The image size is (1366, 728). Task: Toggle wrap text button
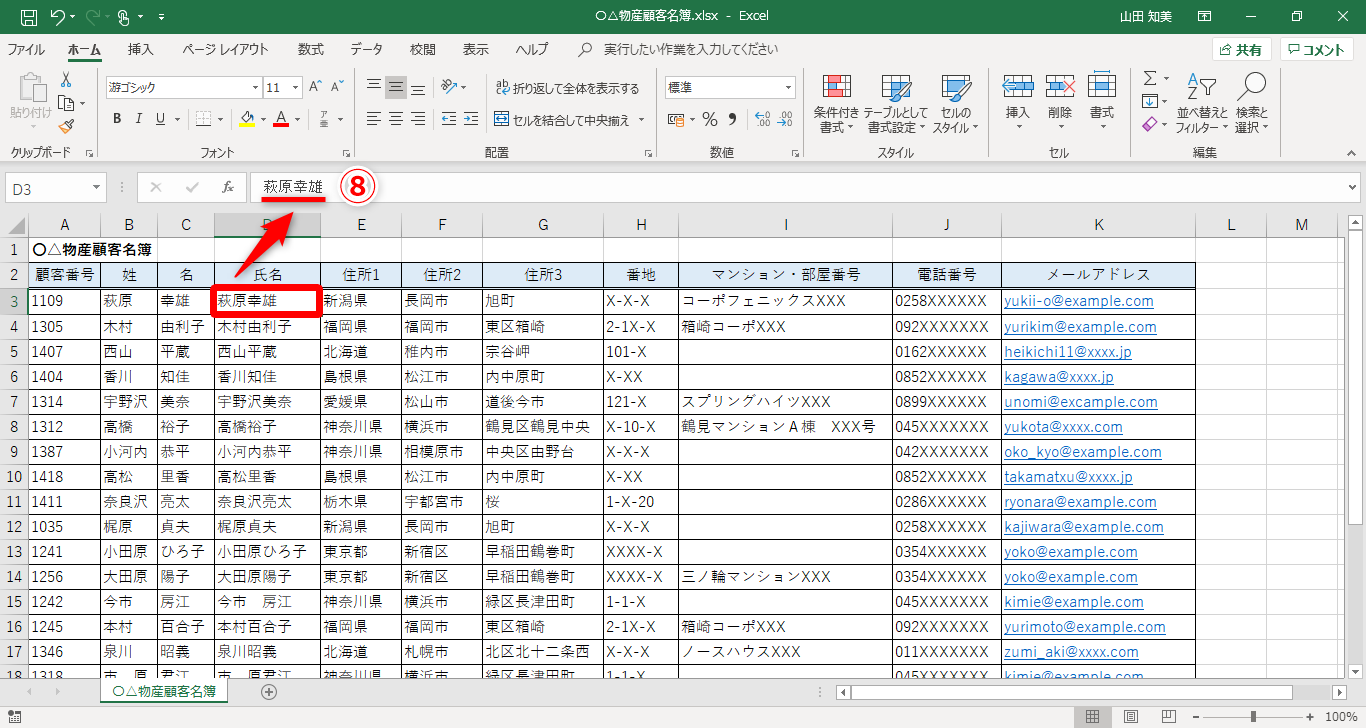point(567,88)
